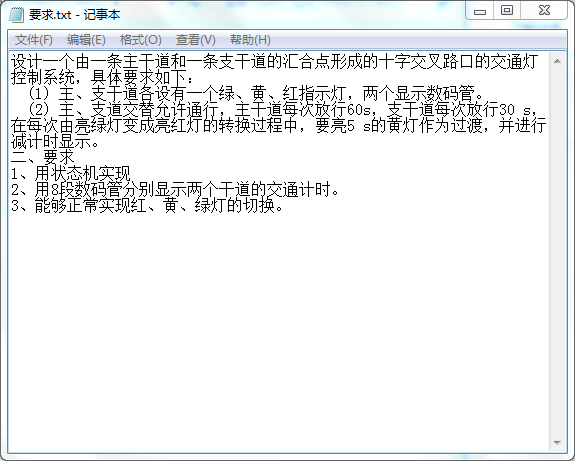The image size is (575, 461).
Task: Click the scrollbar down arrow
Action: (557, 443)
